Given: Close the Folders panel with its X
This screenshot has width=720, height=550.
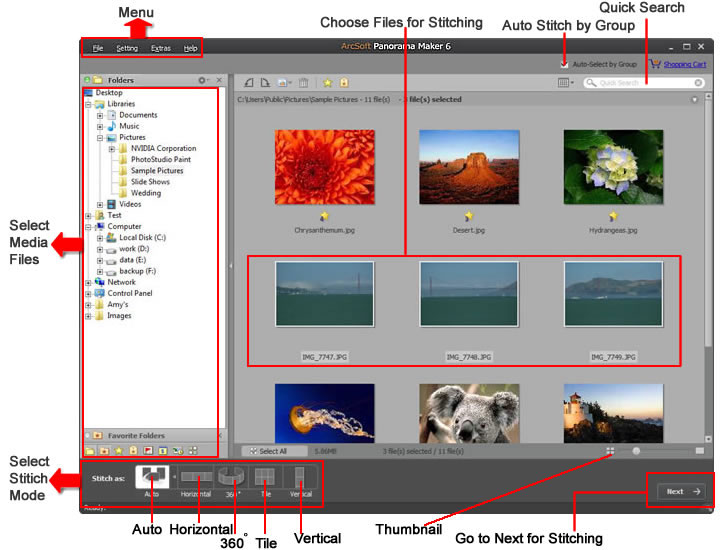Looking at the screenshot, I should pyautogui.click(x=219, y=80).
